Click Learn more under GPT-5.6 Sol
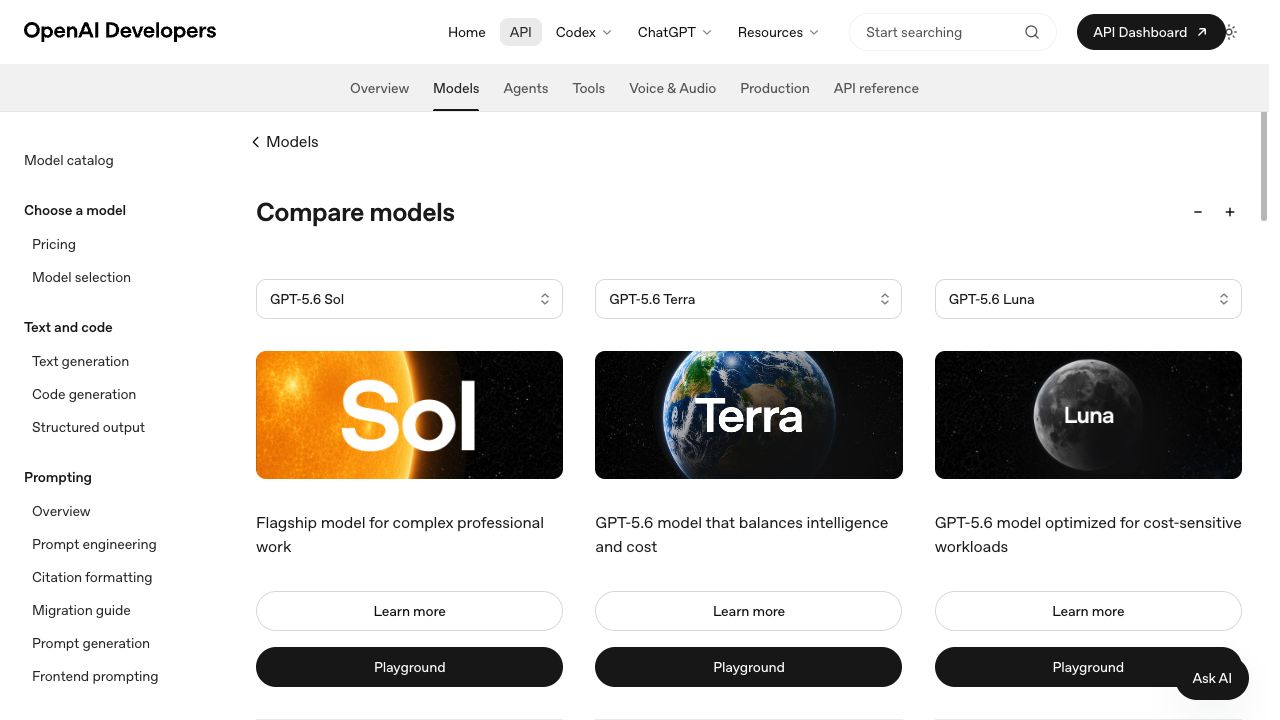Image resolution: width=1280 pixels, height=720 pixels. (409, 611)
